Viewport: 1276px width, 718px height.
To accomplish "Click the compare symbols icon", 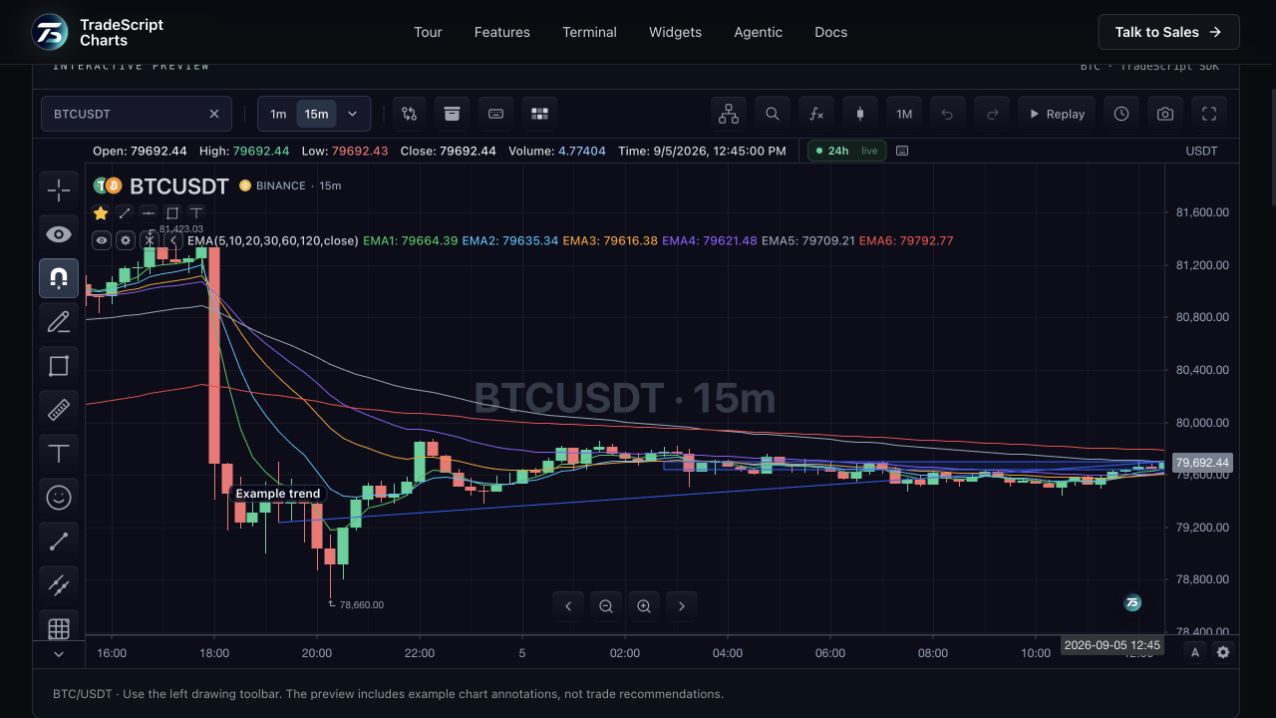I will click(409, 114).
